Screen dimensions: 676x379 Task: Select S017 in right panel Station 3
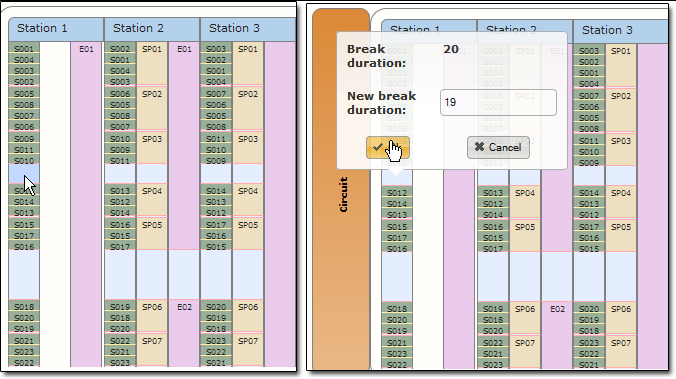(x=589, y=227)
